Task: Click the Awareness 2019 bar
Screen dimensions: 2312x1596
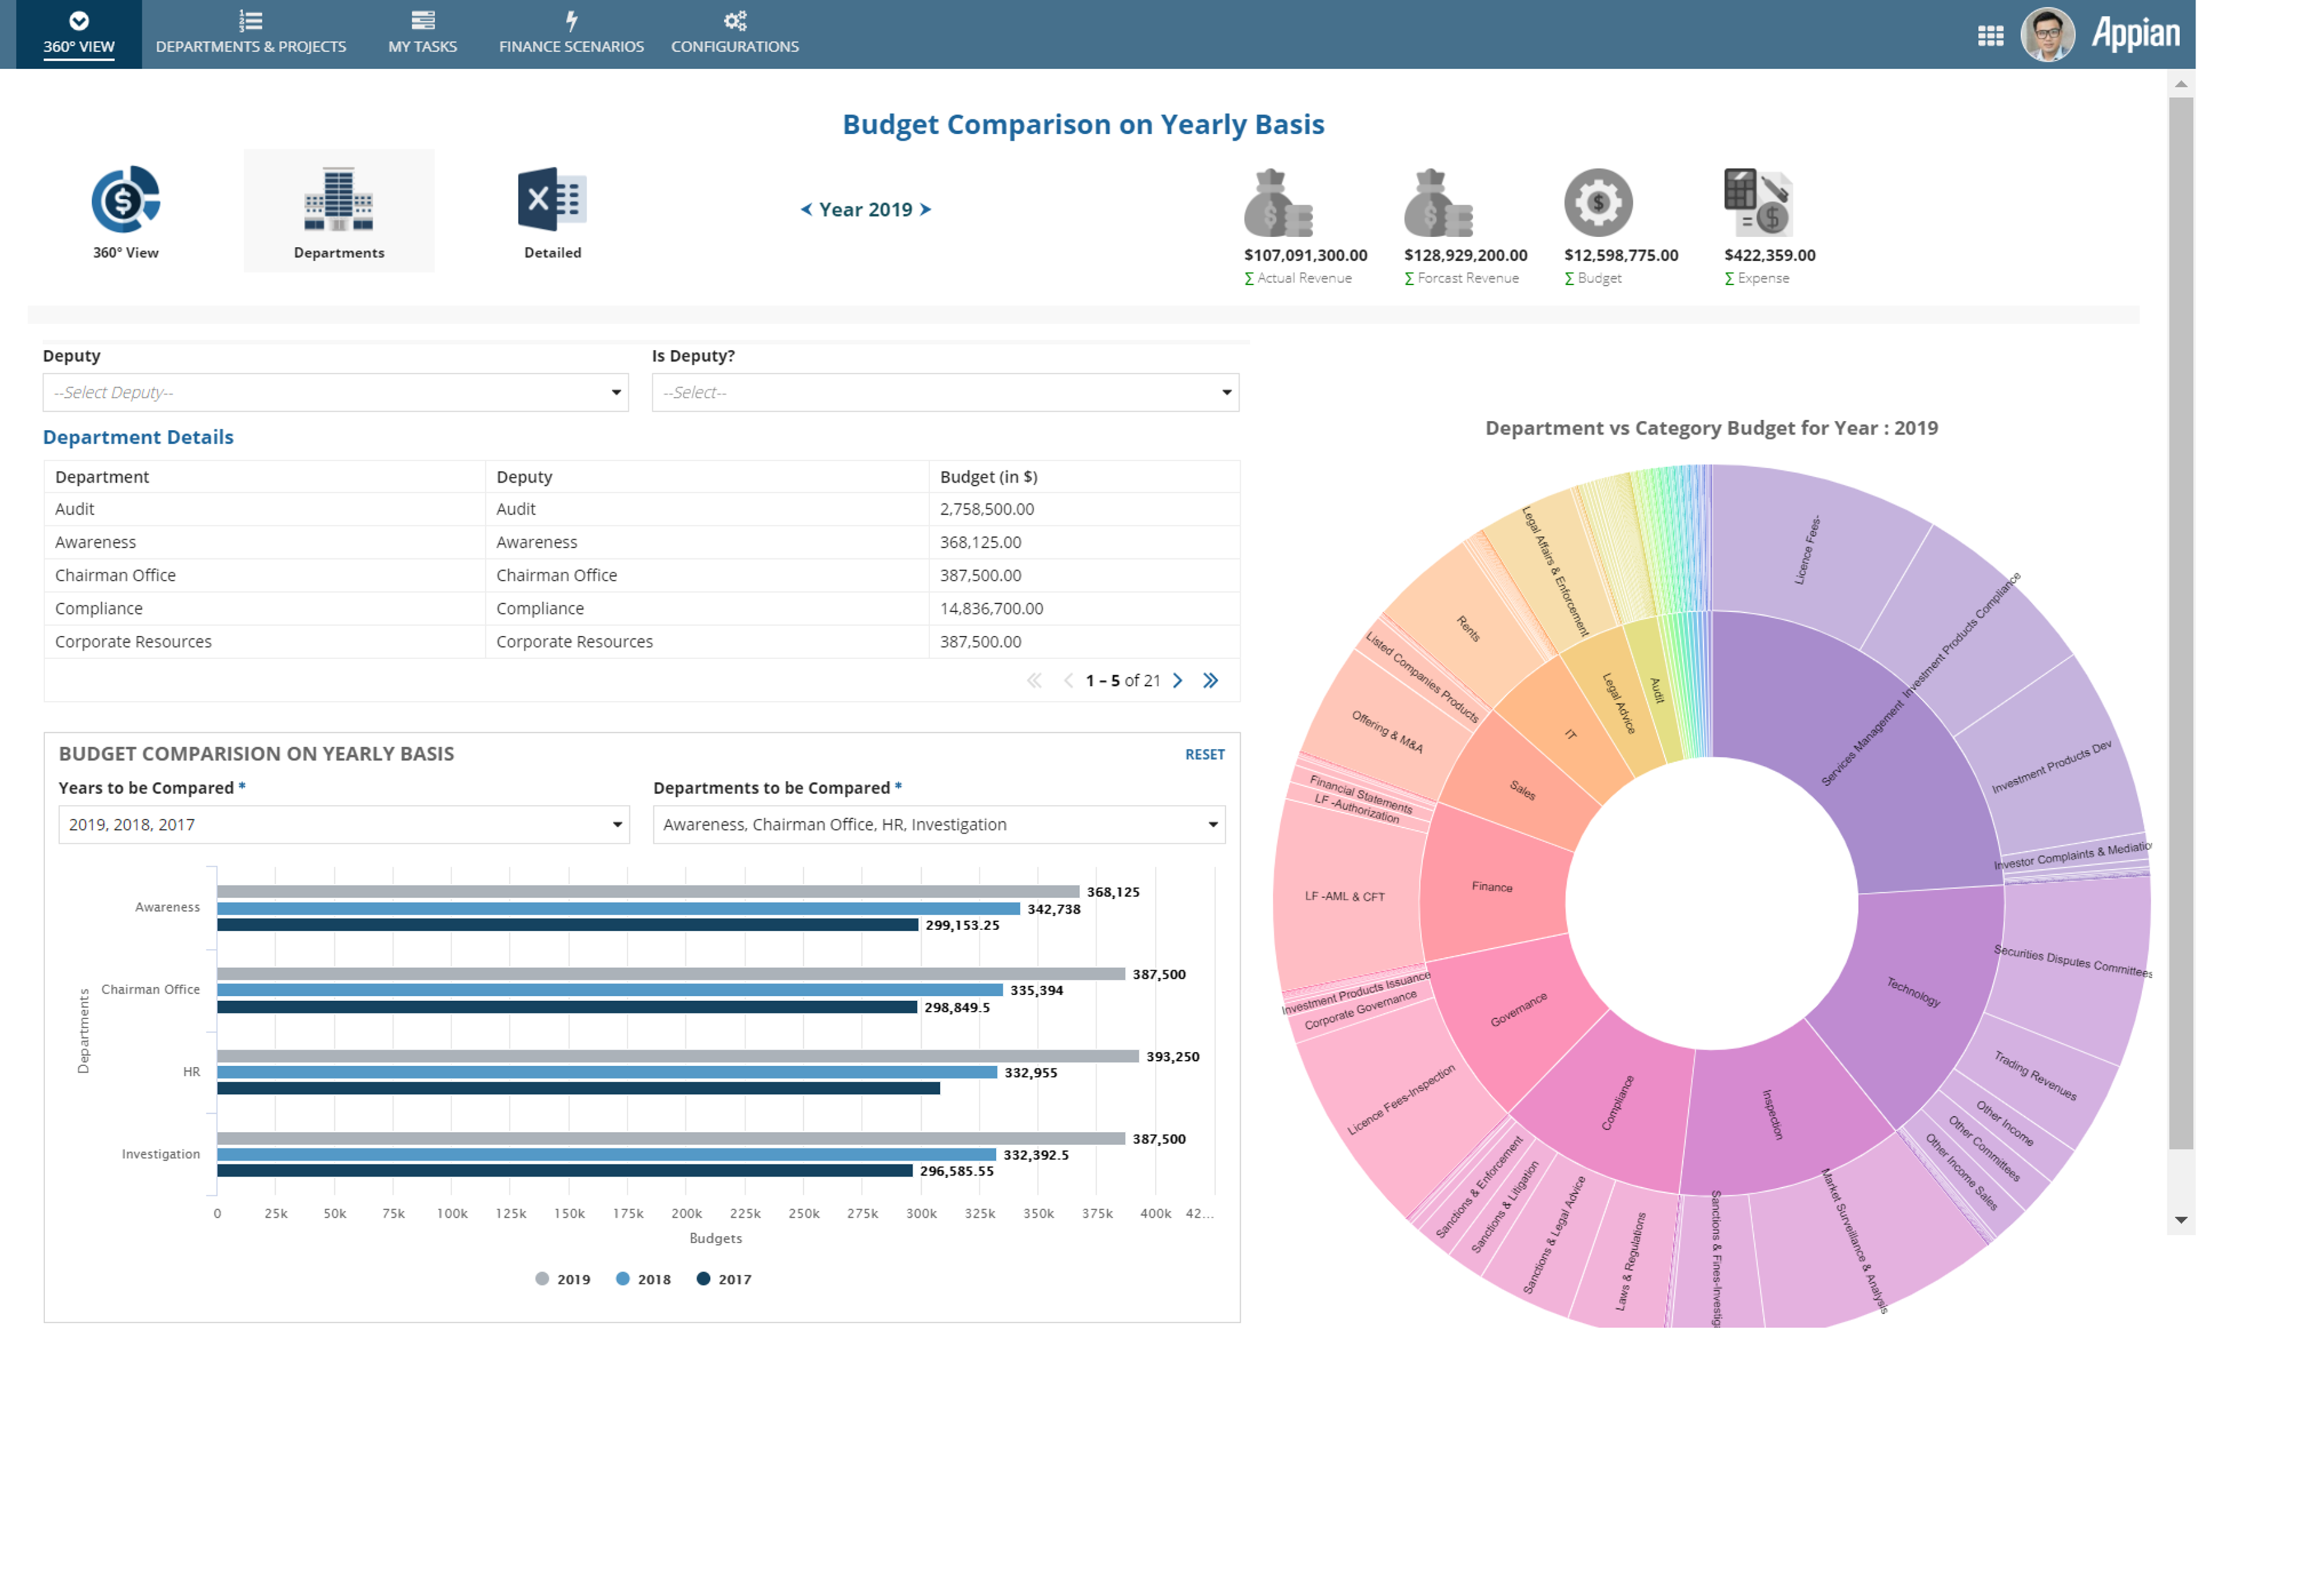Action: [648, 892]
